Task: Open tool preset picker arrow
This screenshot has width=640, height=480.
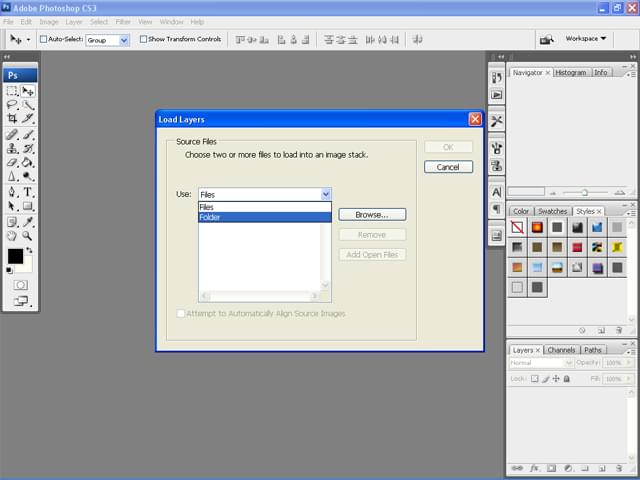Action: 28,40
